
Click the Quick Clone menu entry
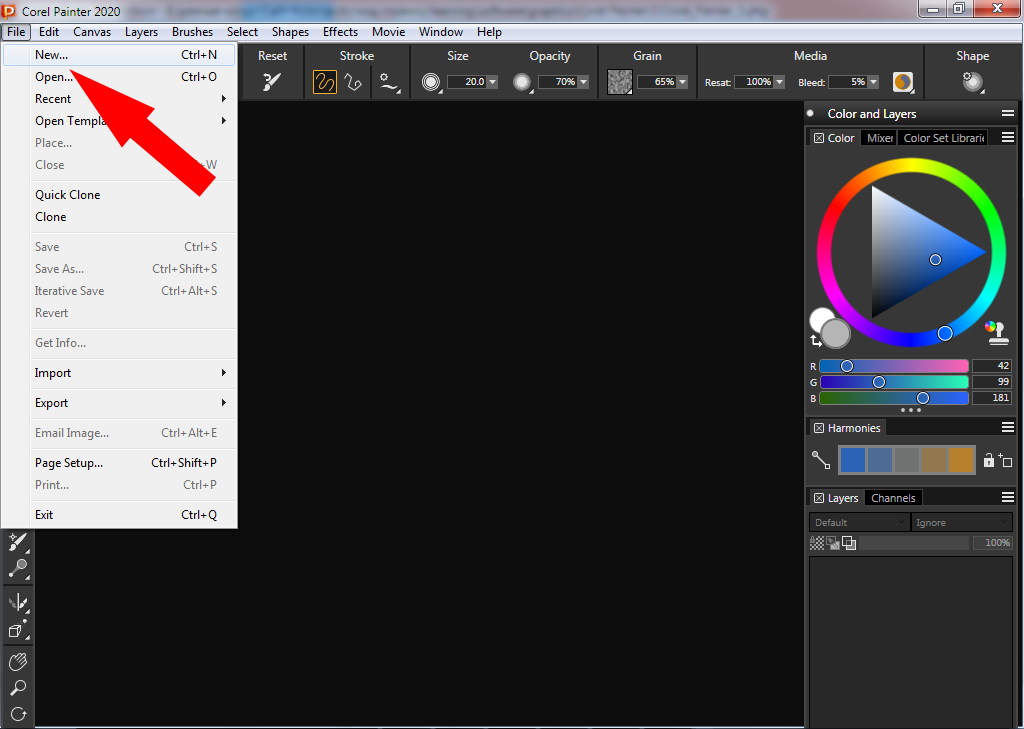68,195
